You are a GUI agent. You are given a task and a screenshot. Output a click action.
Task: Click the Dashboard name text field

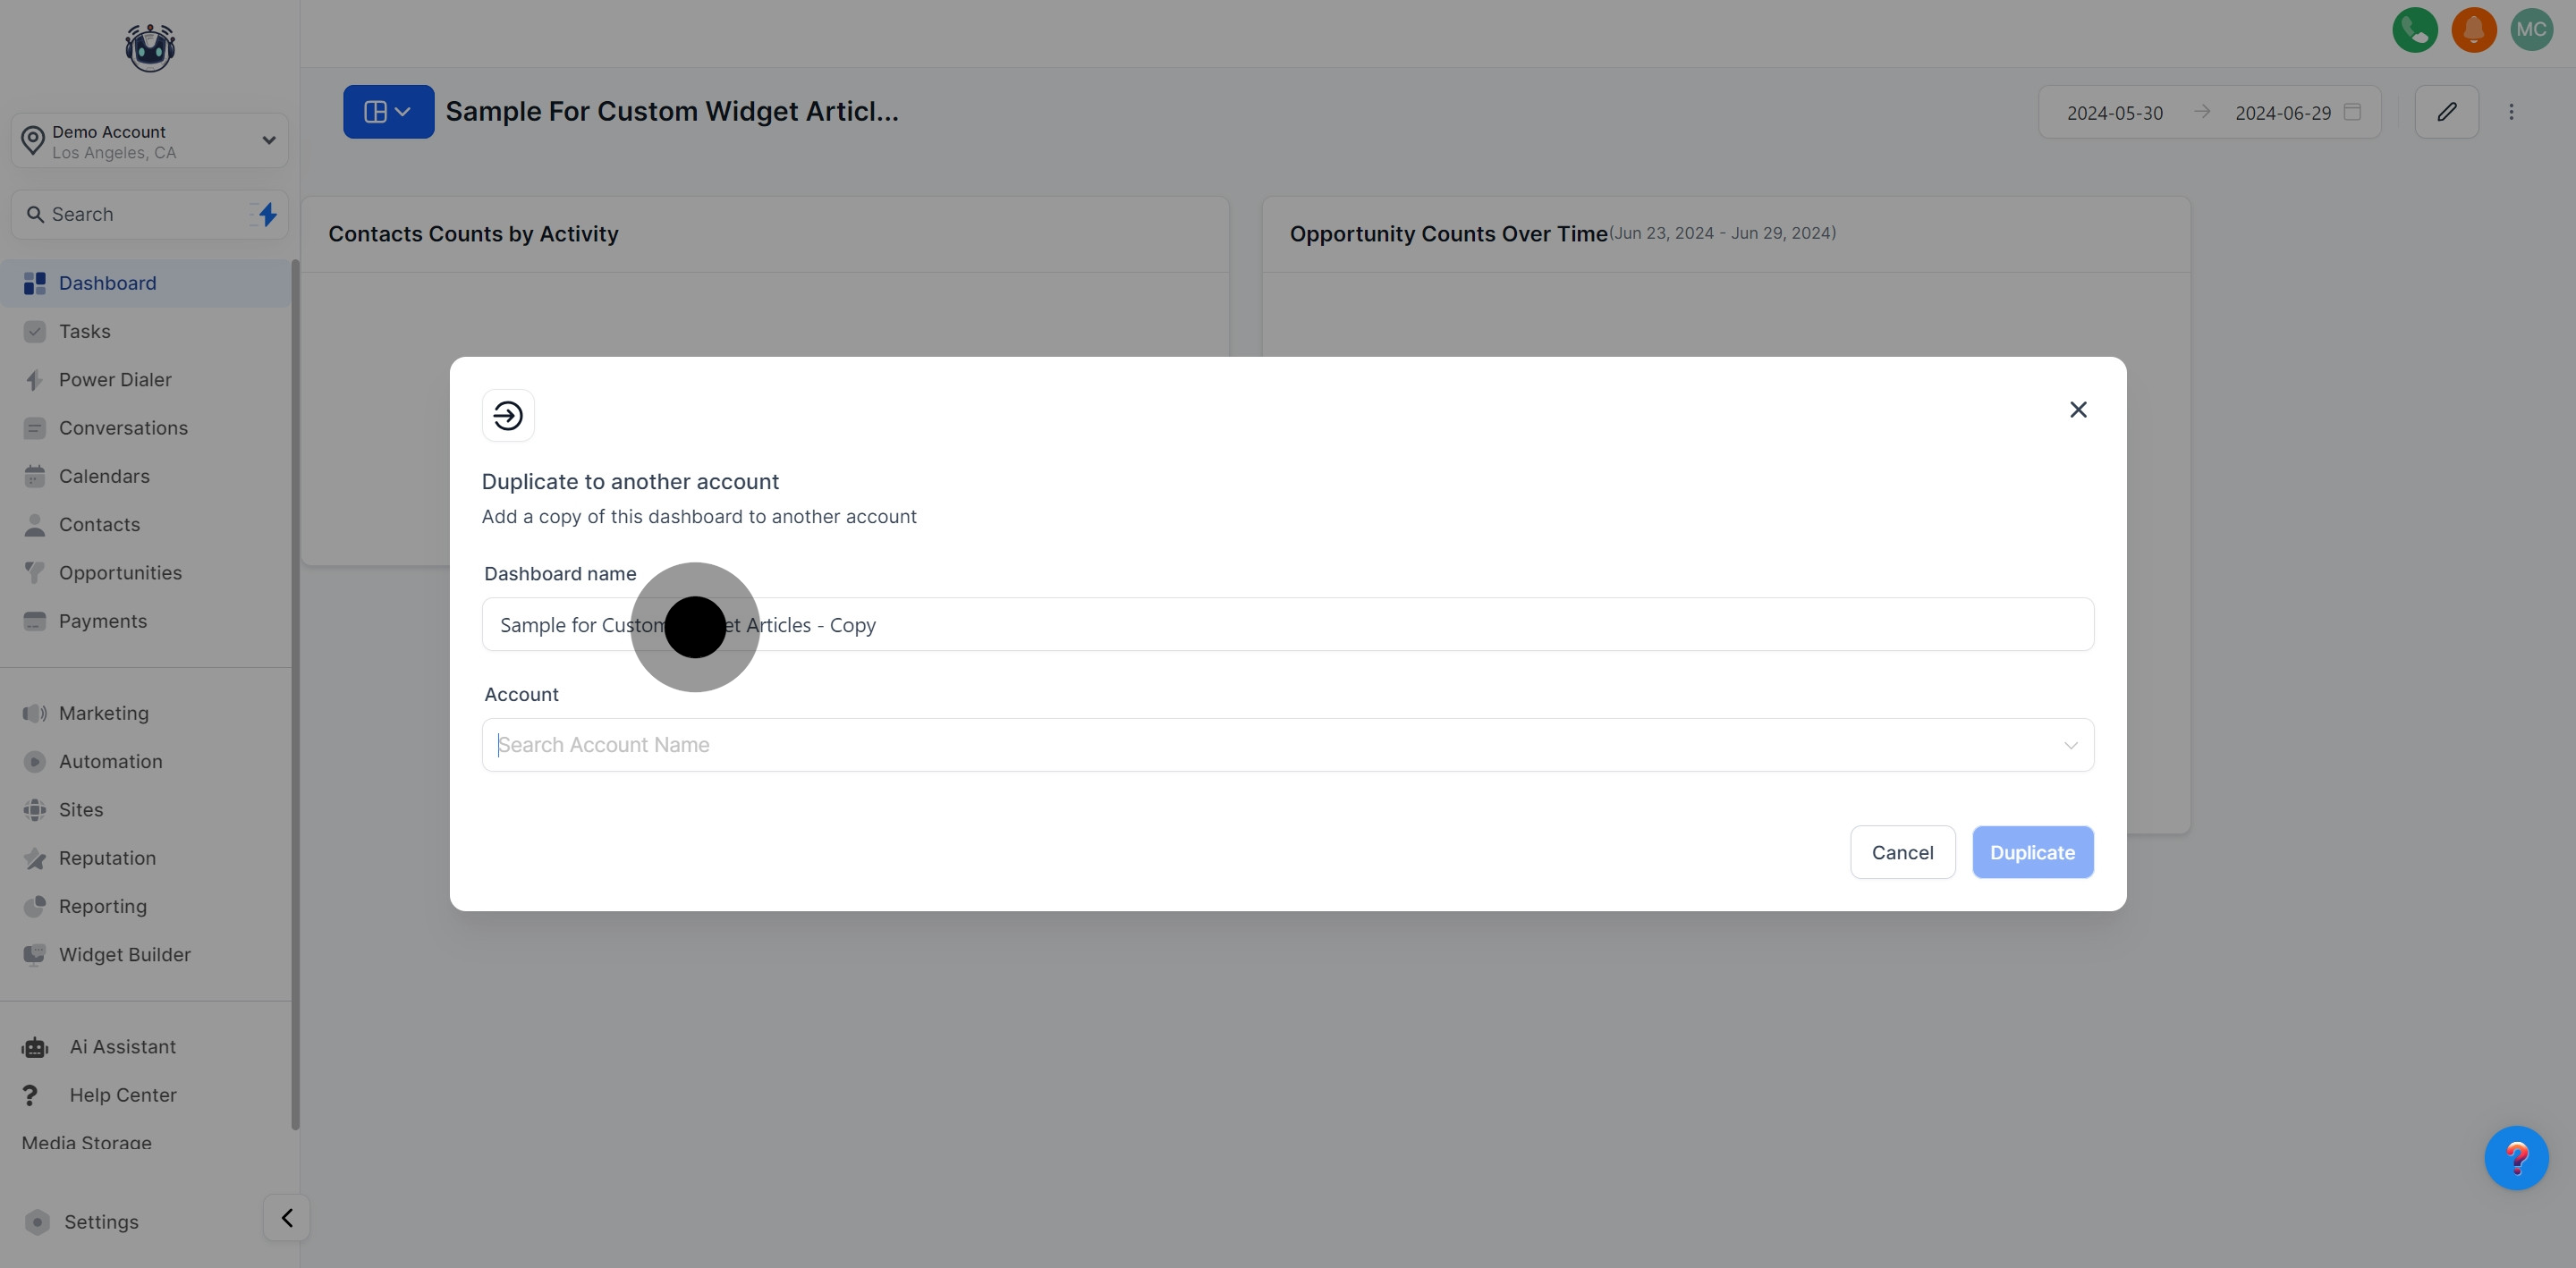click(x=1287, y=625)
